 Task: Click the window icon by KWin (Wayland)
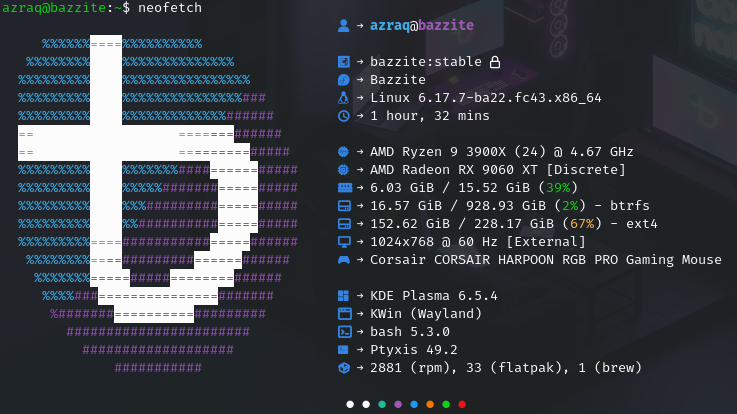coord(345,313)
